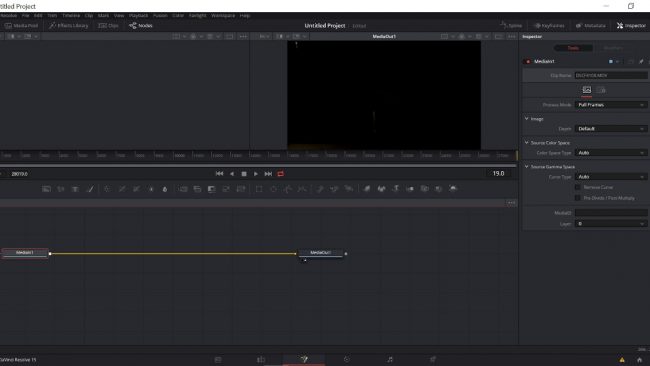Add an Image Plane 3D node
Viewport: 650px width, 366px height.
pyautogui.click(x=367, y=189)
